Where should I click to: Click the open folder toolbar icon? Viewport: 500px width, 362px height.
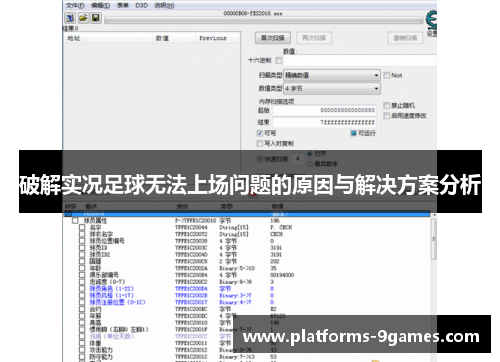point(83,18)
